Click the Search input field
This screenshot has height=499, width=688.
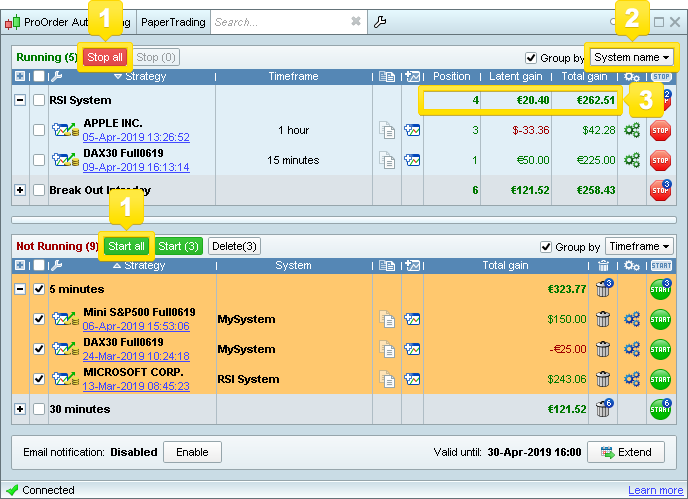(280, 21)
